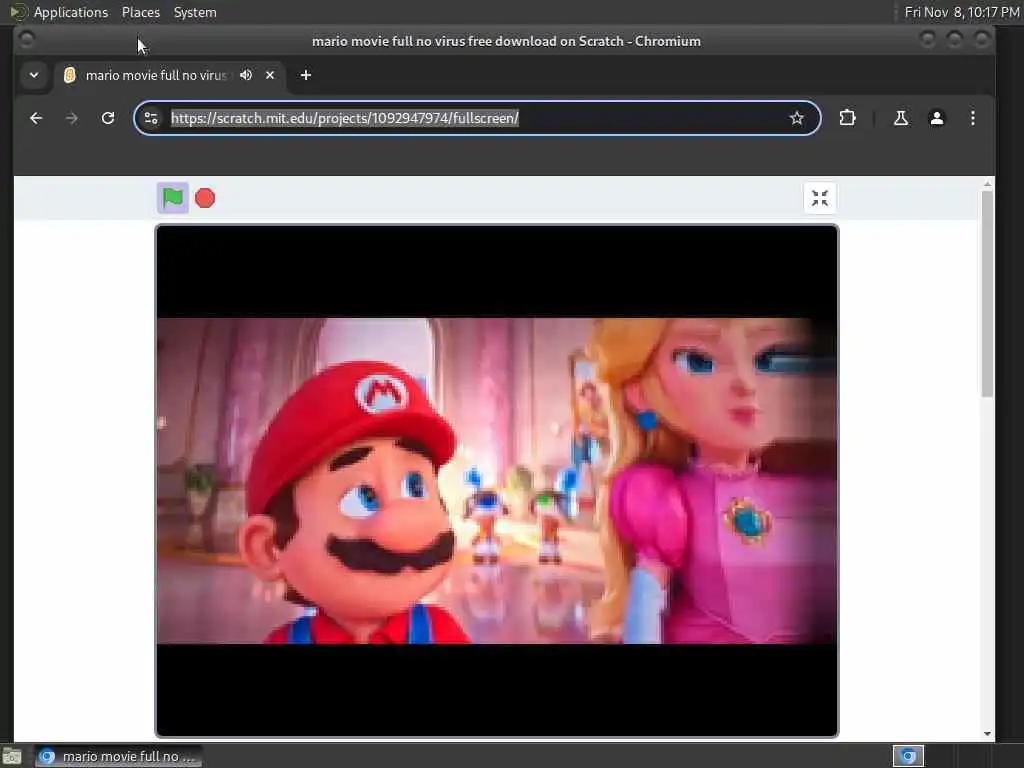Open a new tab with plus button
The image size is (1024, 768).
pos(306,75)
